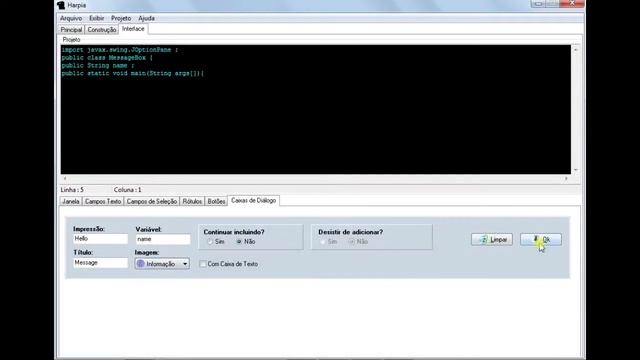
Task: Open the Arquivo menu
Action: pos(71,18)
